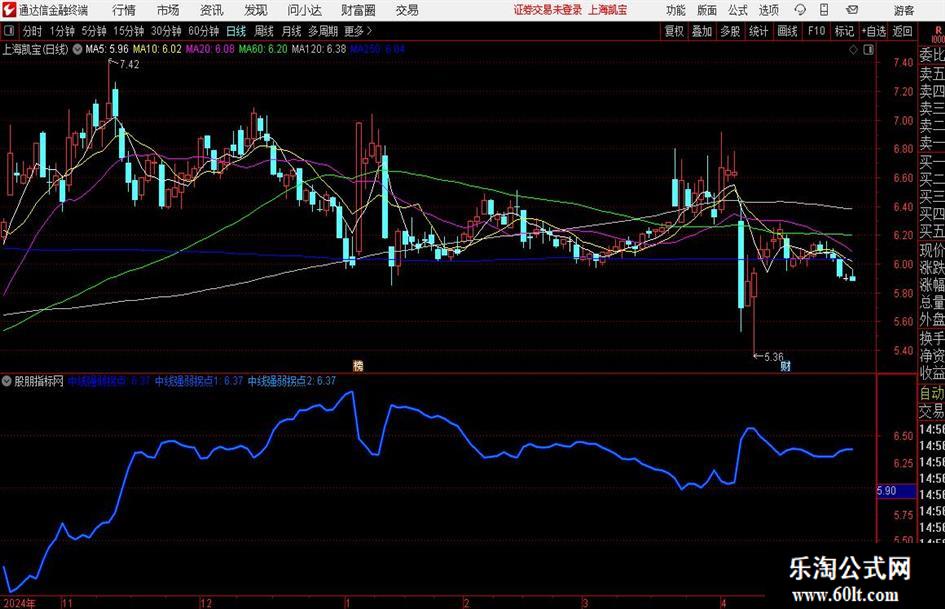Viewport: 945px width, 609px height.
Task: Expand the 股朋指标网 indicator dropdown arrow
Action: coord(7,381)
